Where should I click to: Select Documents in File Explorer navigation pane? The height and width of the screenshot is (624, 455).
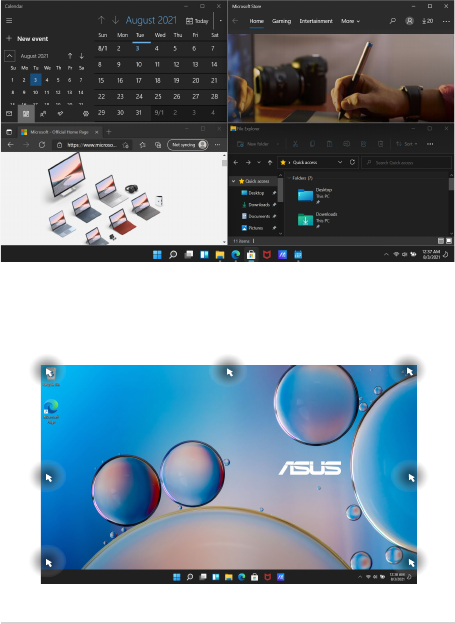coord(259,216)
